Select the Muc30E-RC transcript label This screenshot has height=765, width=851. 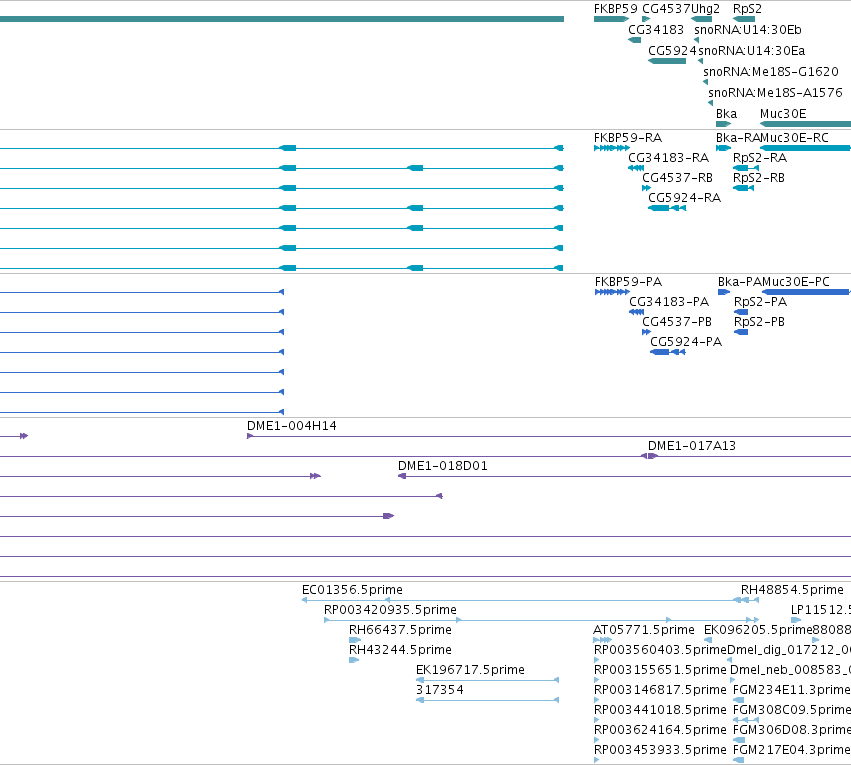tap(795, 138)
